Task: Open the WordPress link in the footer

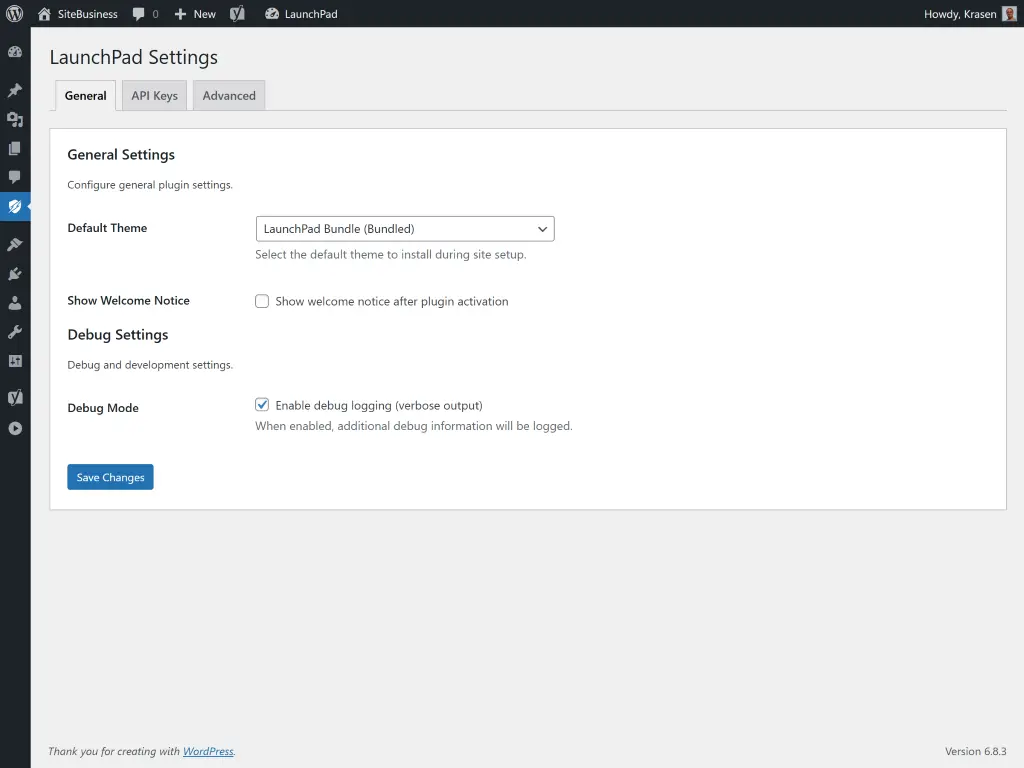Action: 208,751
